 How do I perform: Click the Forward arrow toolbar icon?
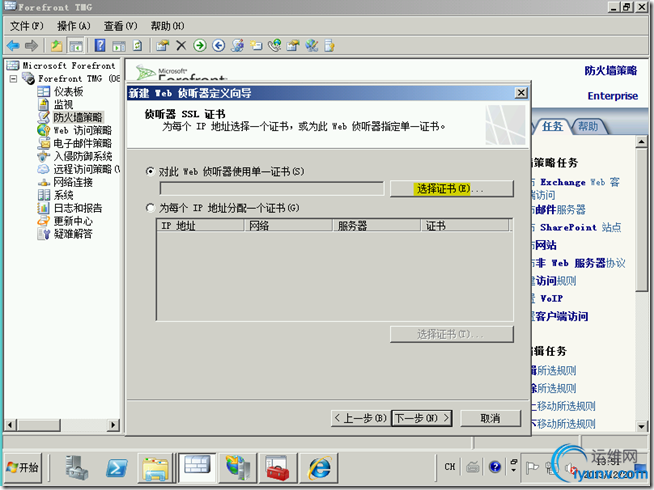click(x=31, y=45)
